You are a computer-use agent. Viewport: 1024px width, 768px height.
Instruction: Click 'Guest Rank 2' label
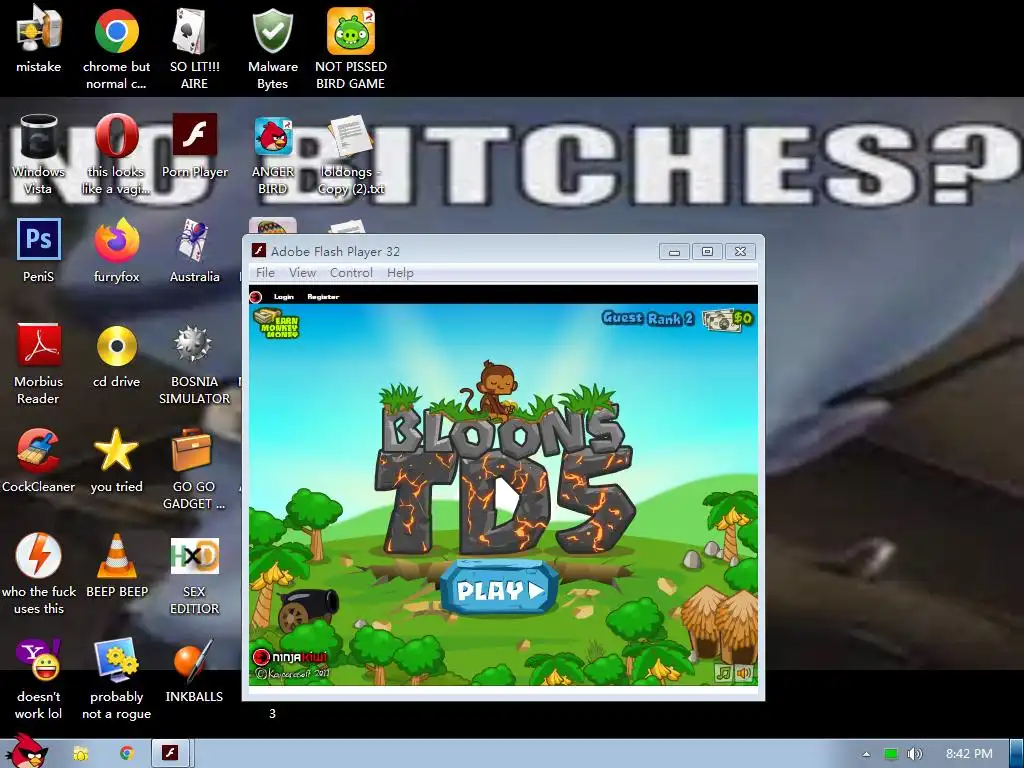(x=647, y=318)
